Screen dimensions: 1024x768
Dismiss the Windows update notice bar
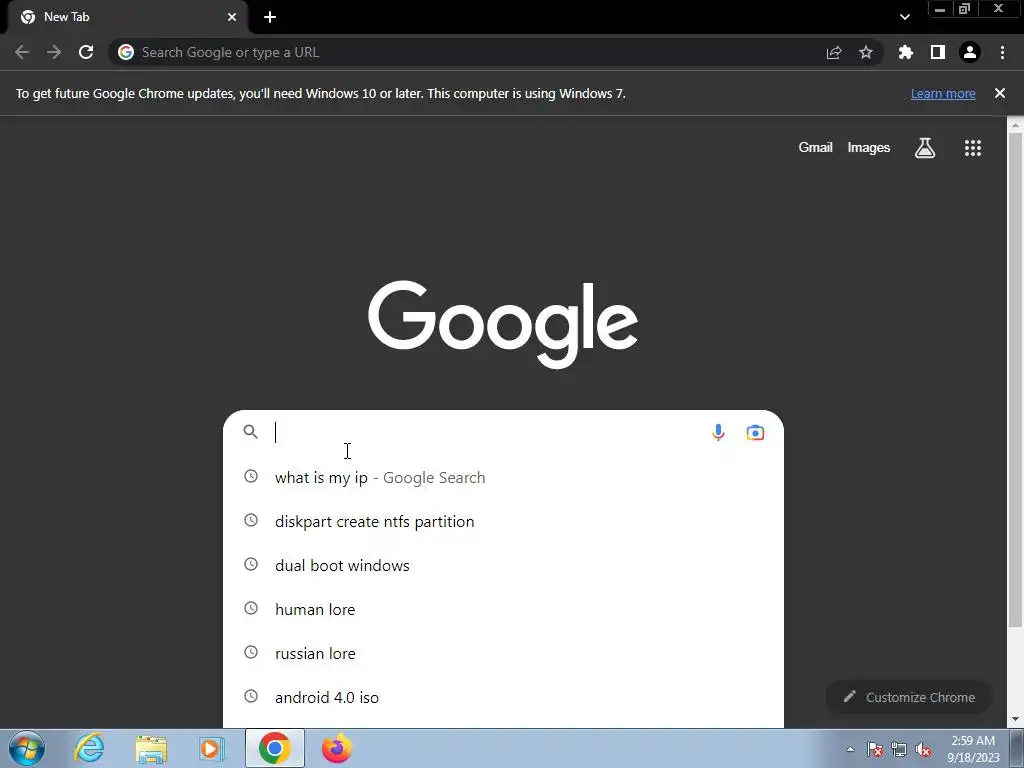pos(1000,93)
